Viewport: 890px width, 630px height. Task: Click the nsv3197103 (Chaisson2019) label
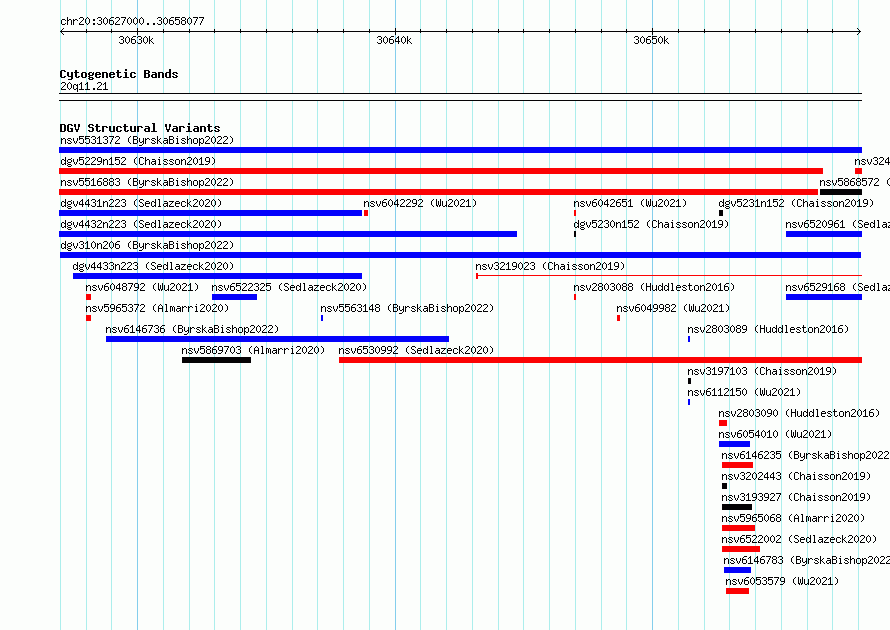click(762, 371)
